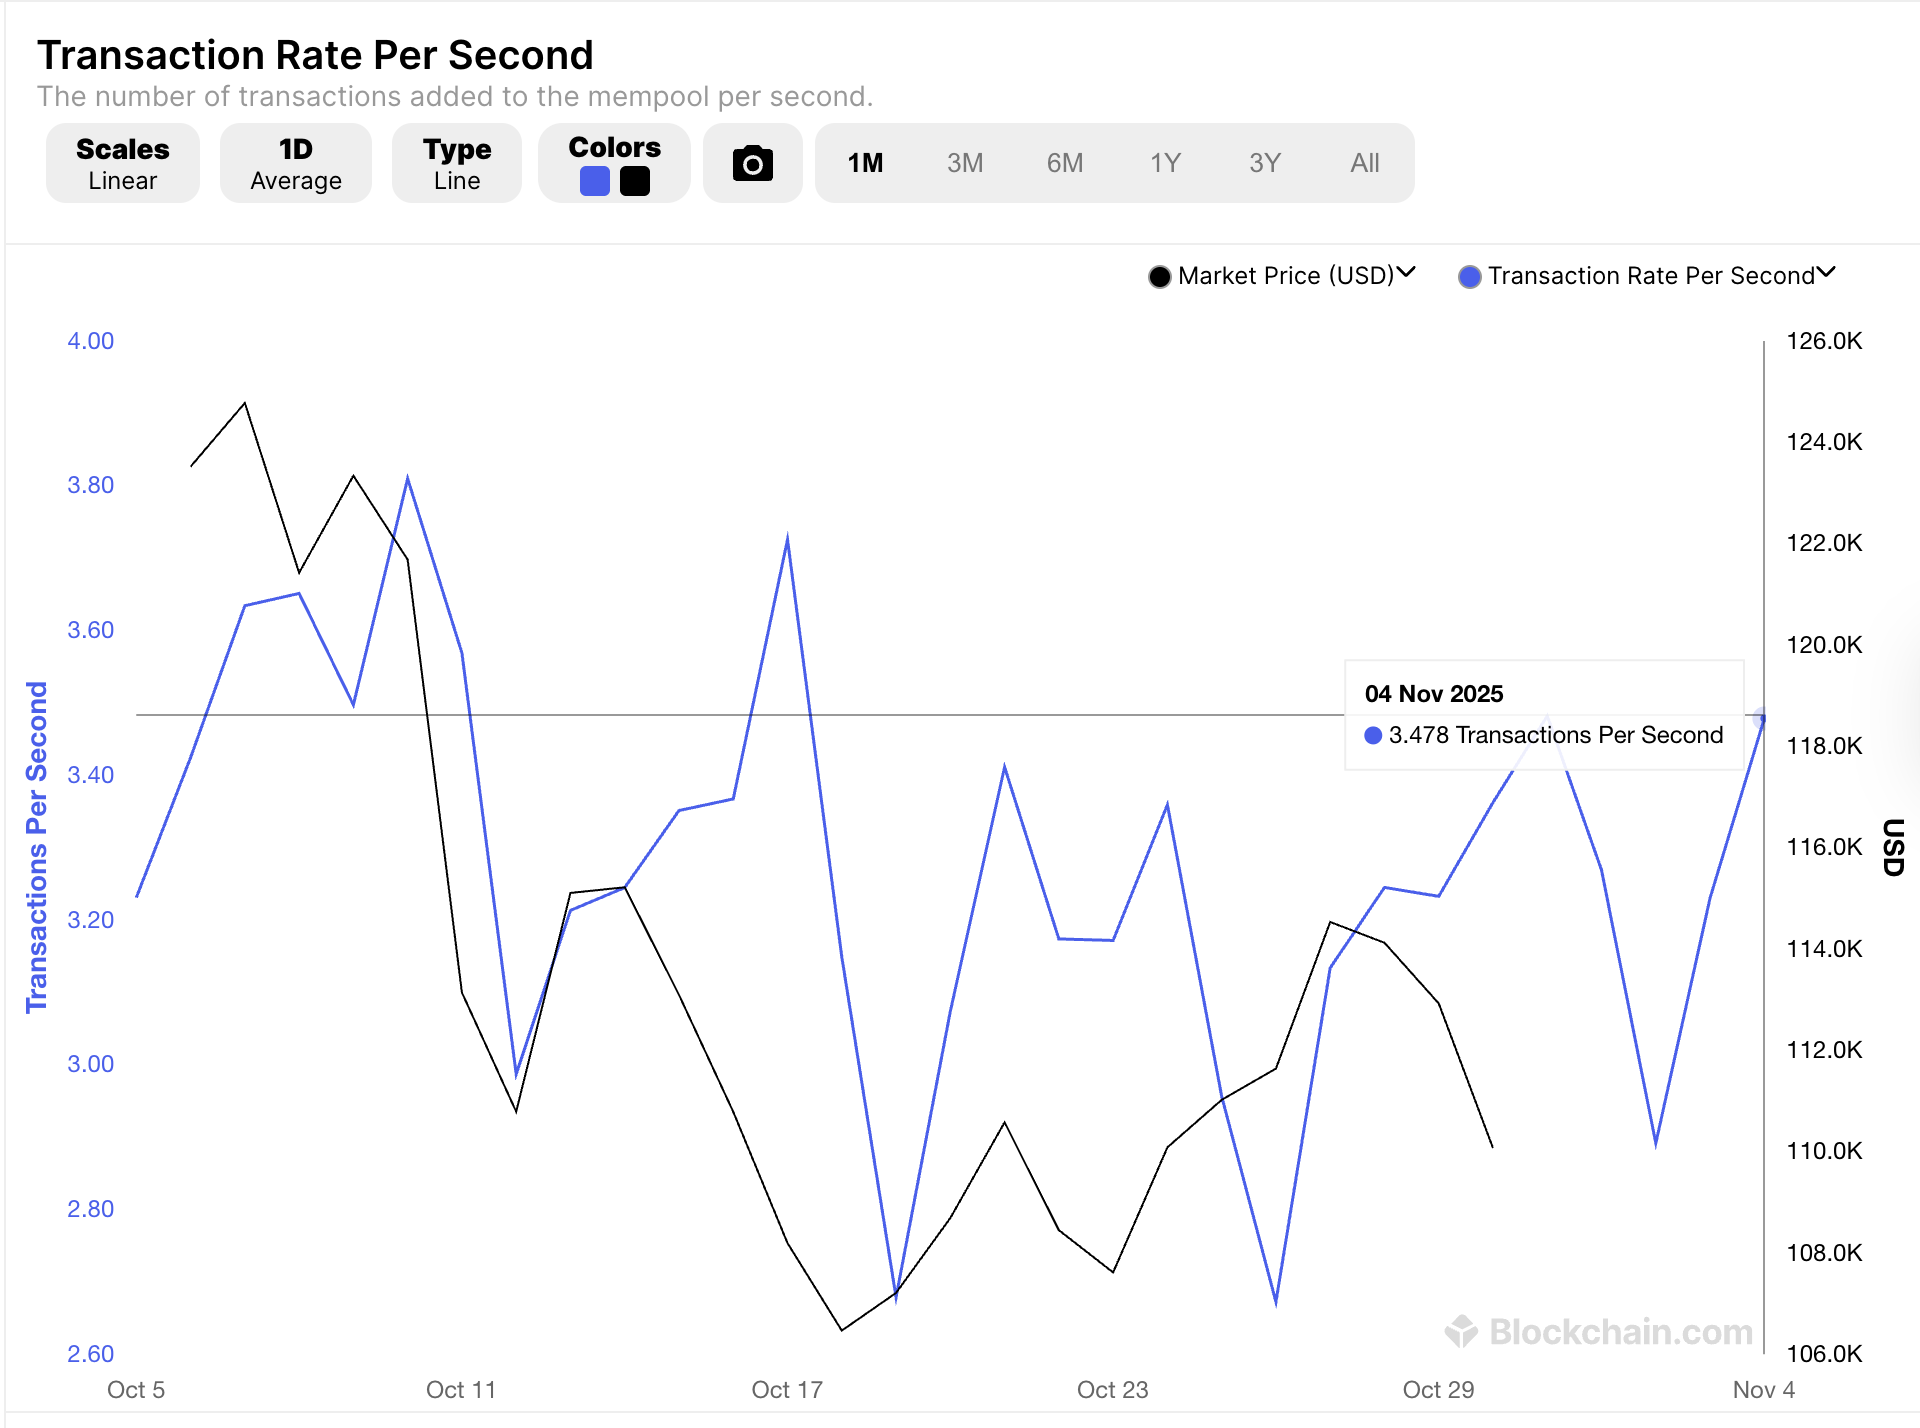Open the 1D Average interval selector
Screen dimensions: 1920x1428
point(295,162)
